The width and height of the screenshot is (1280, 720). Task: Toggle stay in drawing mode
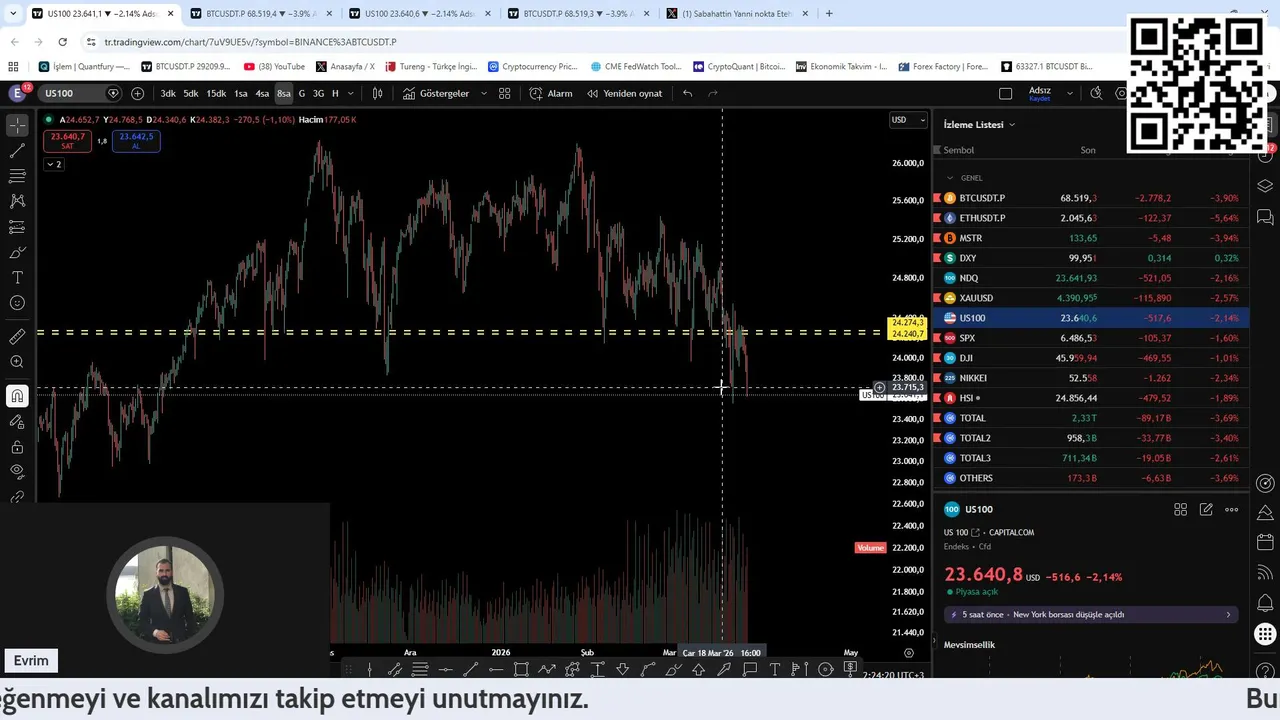click(17, 421)
